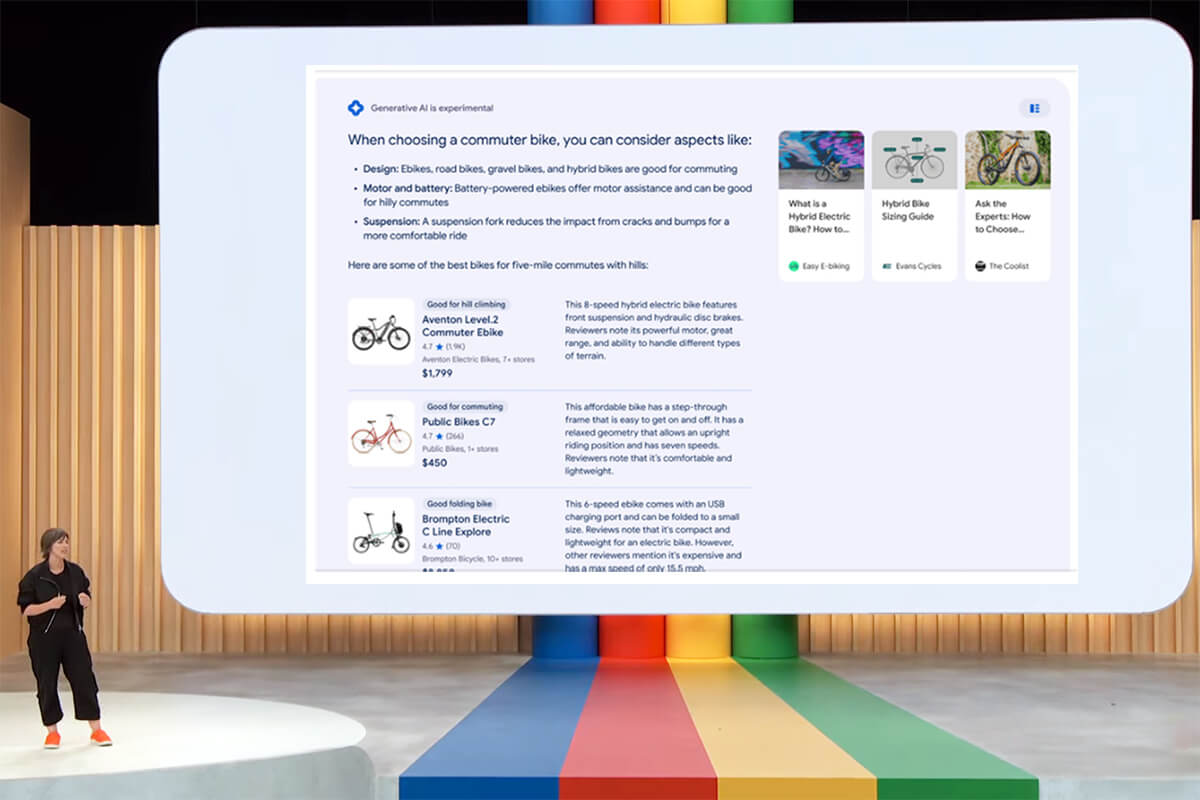1200x800 pixels.
Task: Click the Easy E-biking source favicon
Action: coord(794,266)
